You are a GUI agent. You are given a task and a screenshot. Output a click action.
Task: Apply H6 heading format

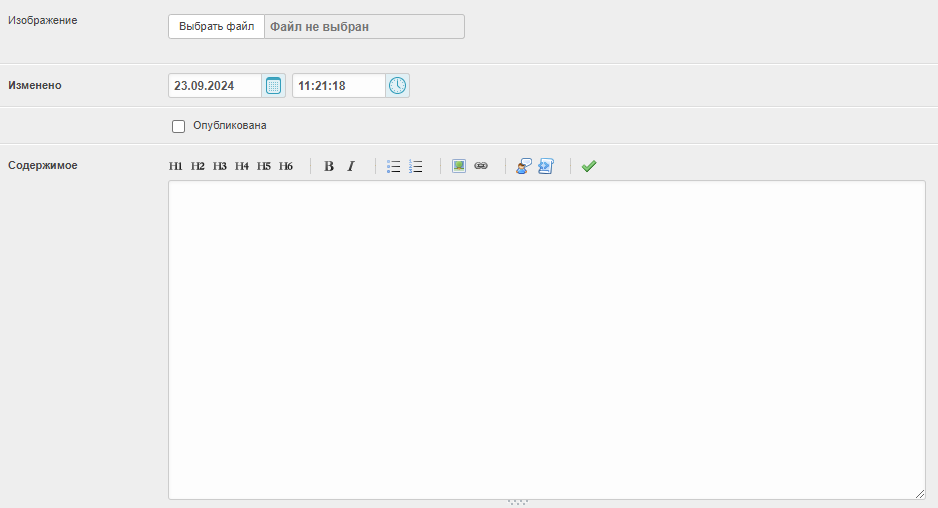pyautogui.click(x=286, y=166)
